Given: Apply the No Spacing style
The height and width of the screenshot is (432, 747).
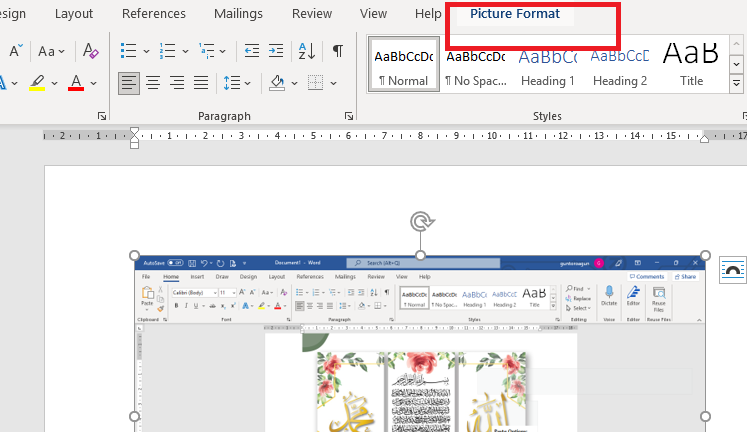Looking at the screenshot, I should [x=476, y=64].
